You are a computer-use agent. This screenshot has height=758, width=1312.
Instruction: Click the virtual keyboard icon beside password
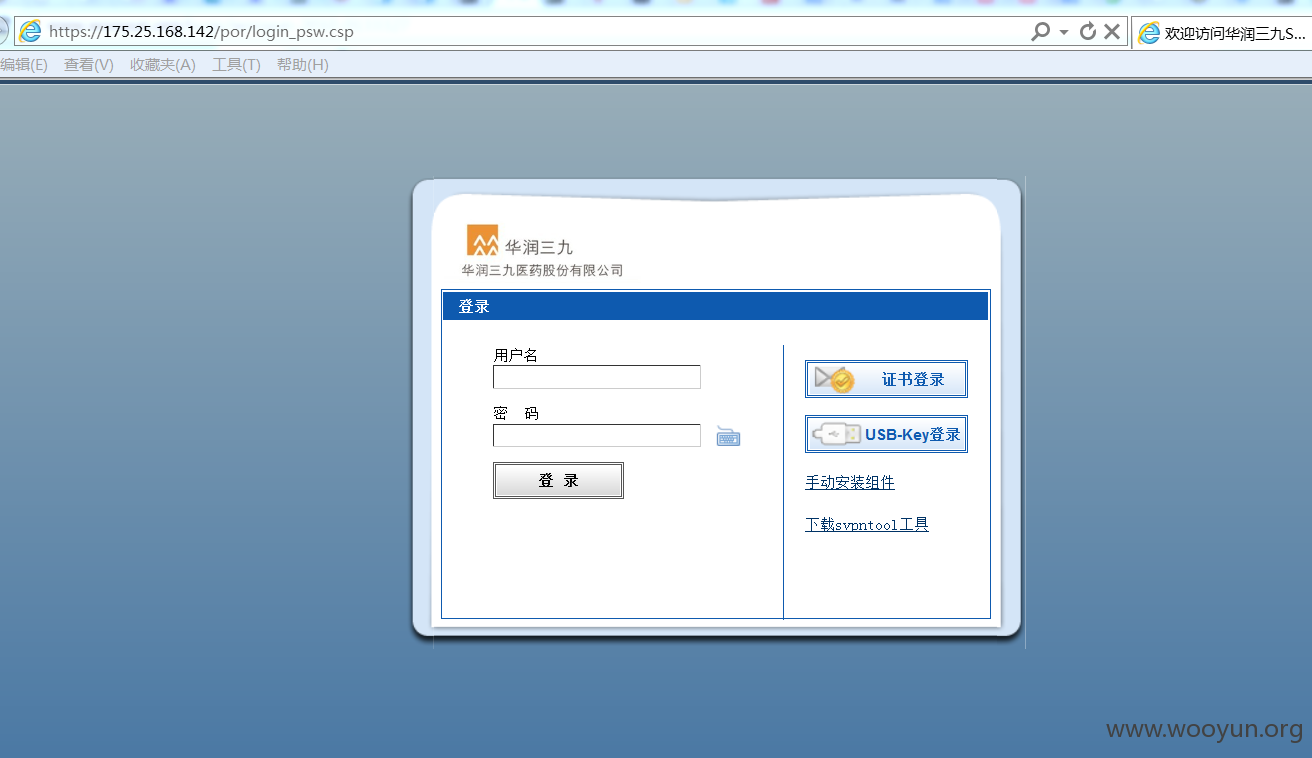coord(728,436)
